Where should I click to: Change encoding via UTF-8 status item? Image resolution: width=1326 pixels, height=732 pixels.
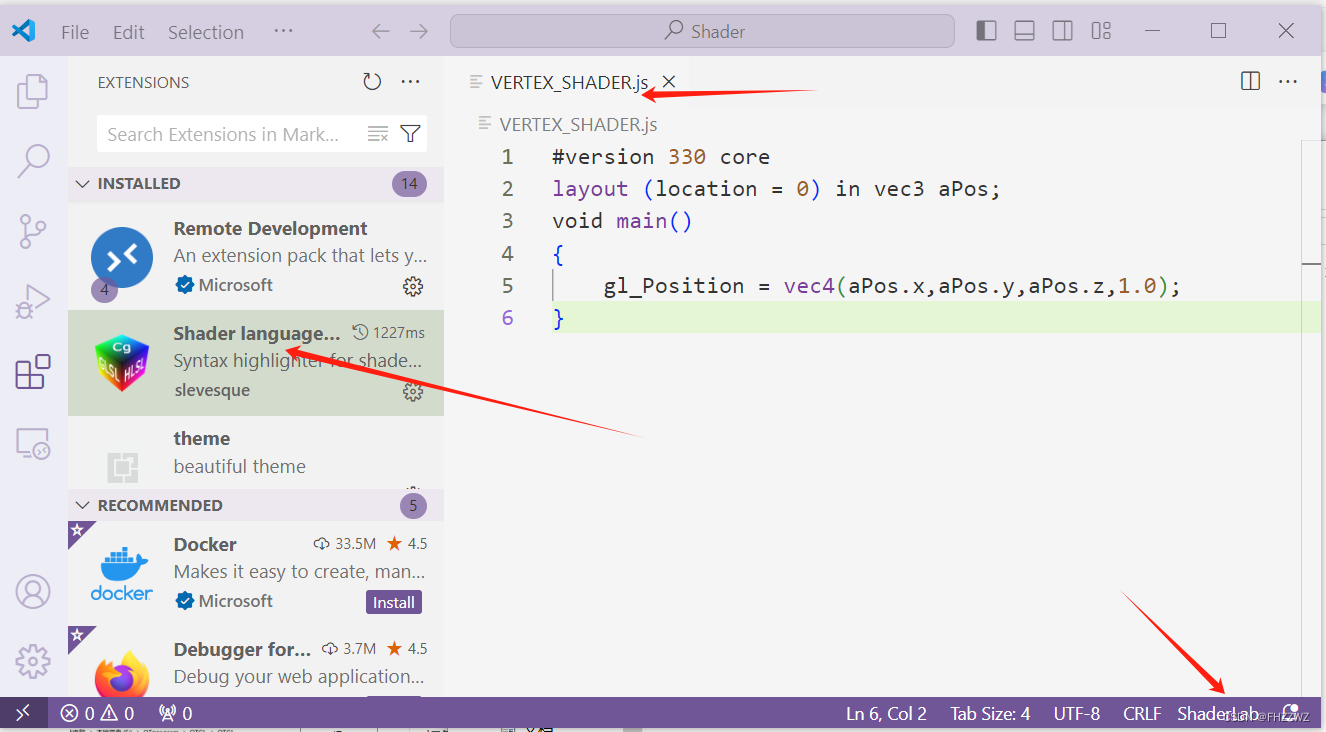[x=1077, y=713]
